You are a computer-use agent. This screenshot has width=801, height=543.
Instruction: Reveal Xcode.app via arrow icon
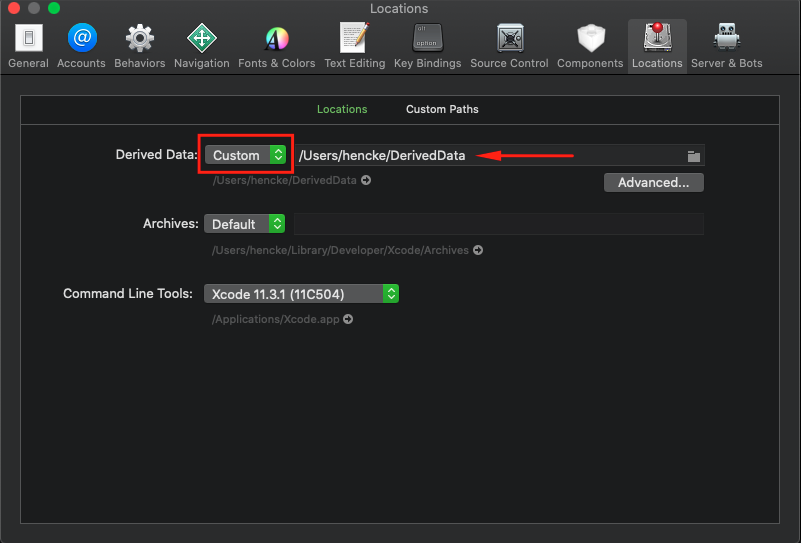(348, 319)
